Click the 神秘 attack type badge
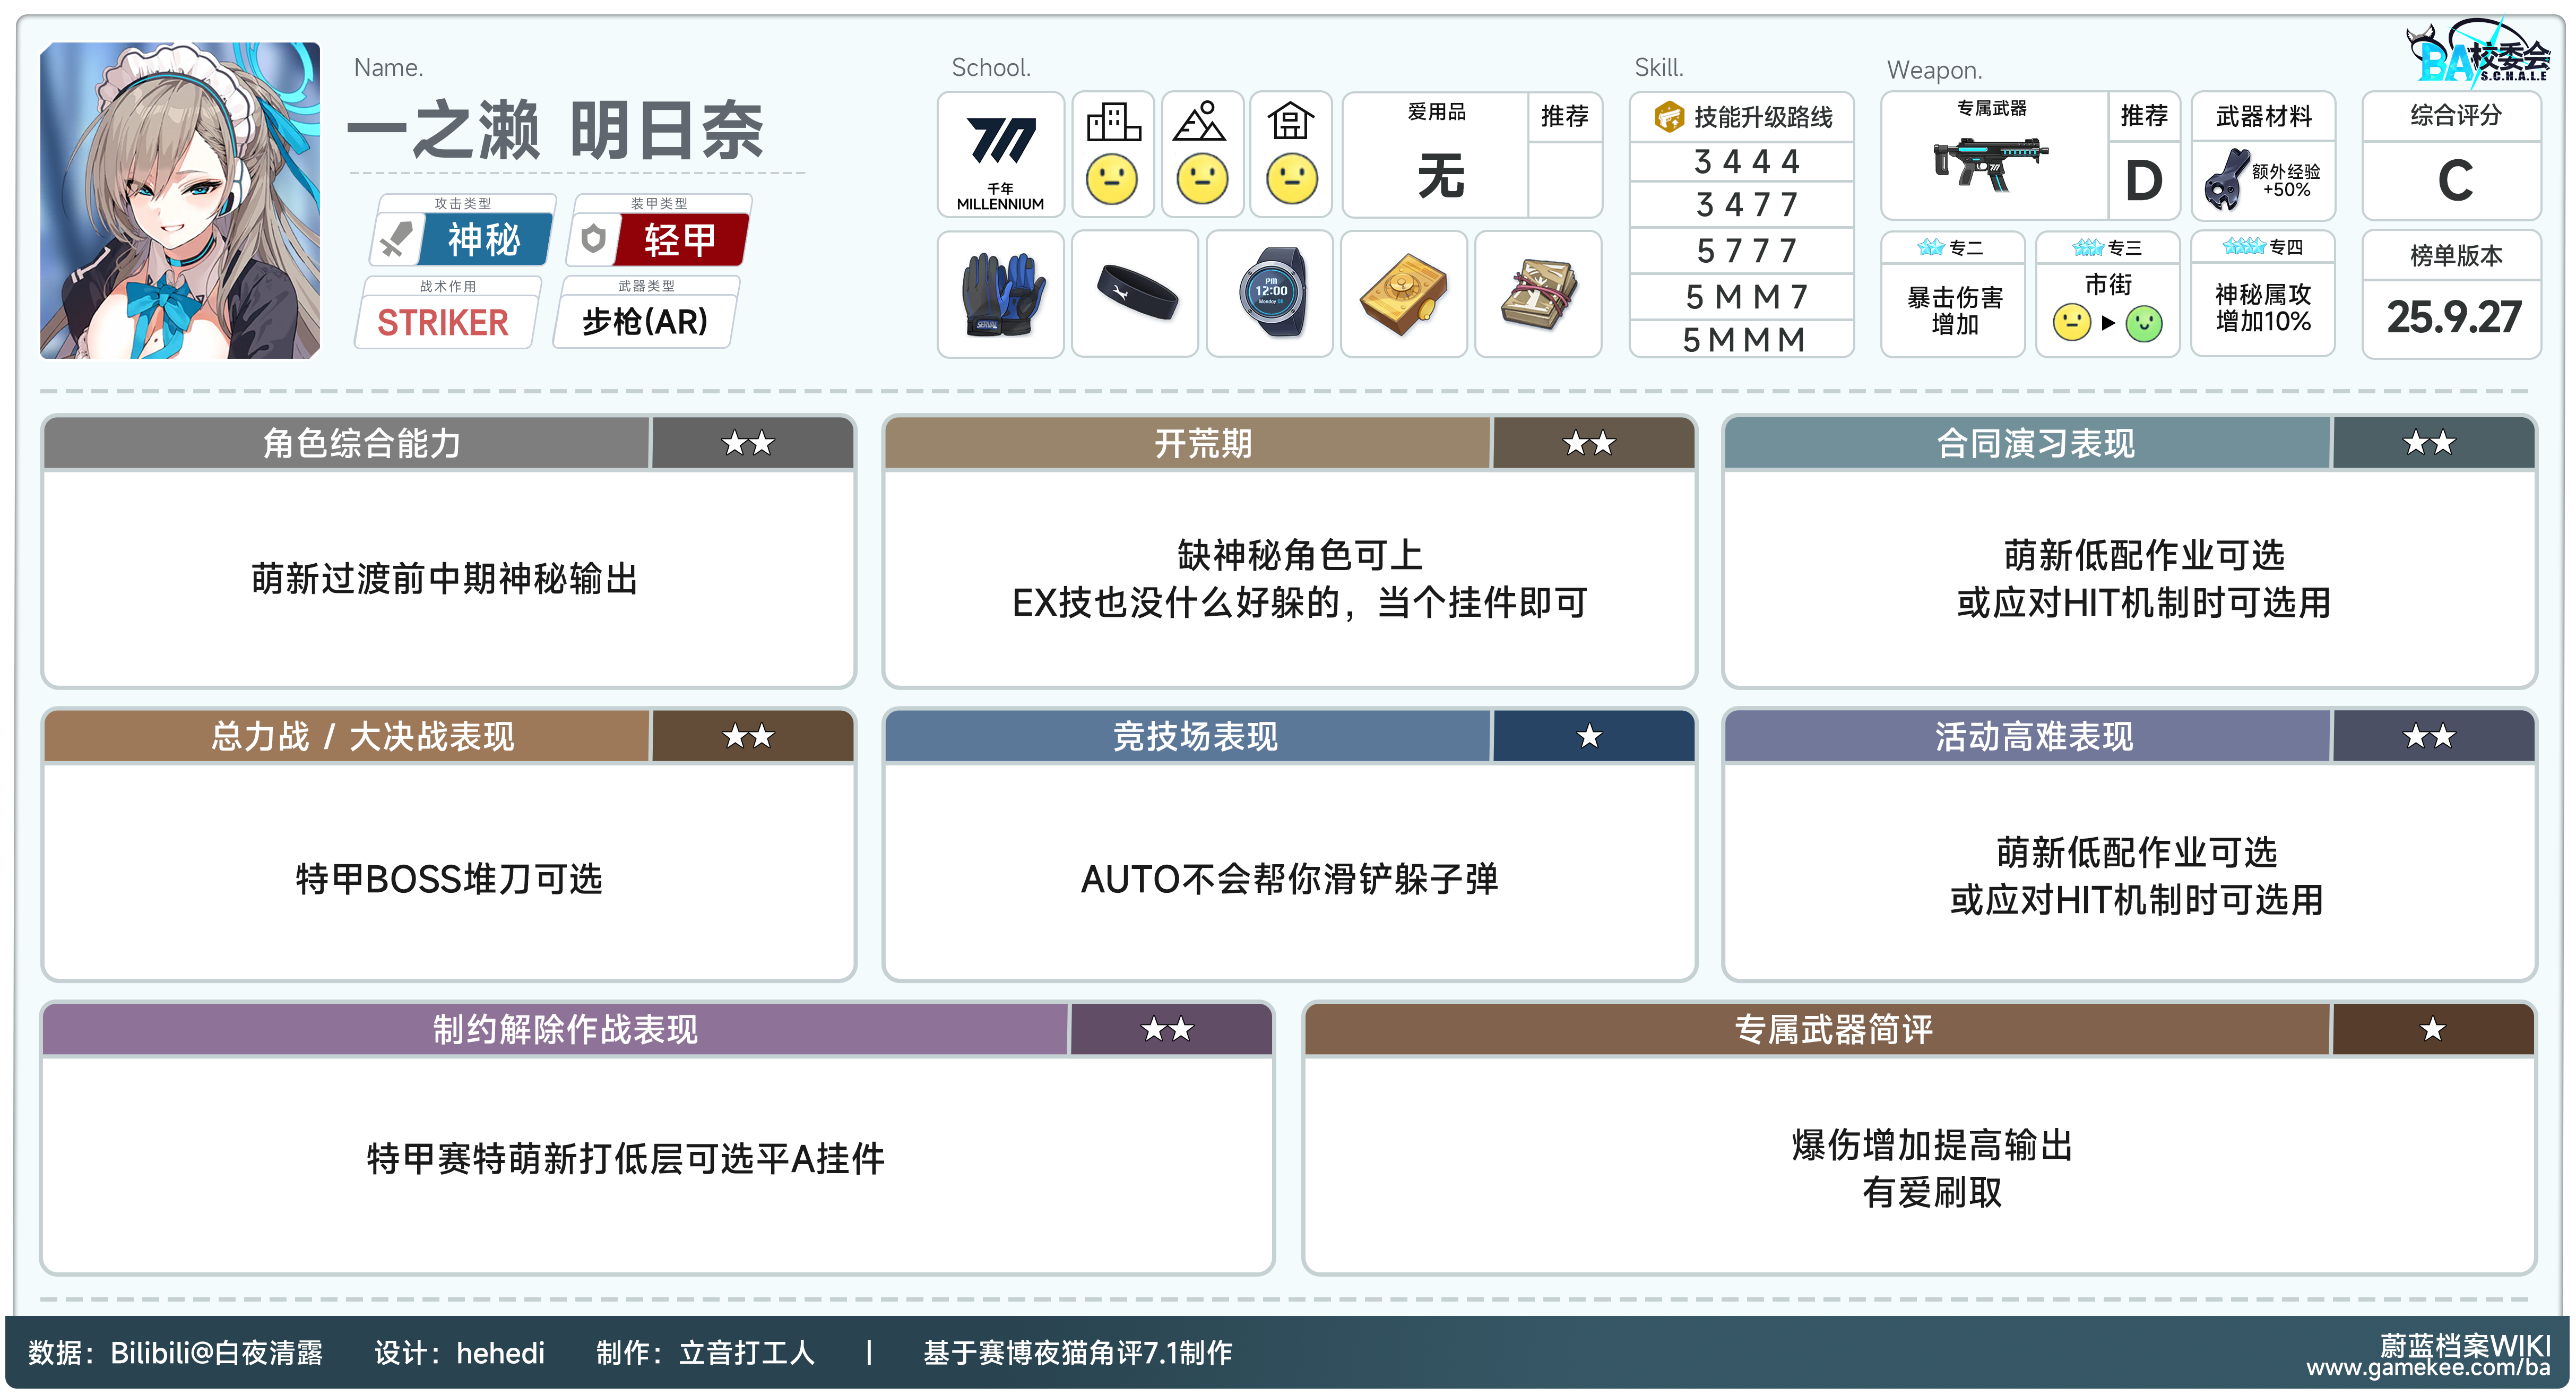The height and width of the screenshot is (1395, 2576). click(484, 240)
